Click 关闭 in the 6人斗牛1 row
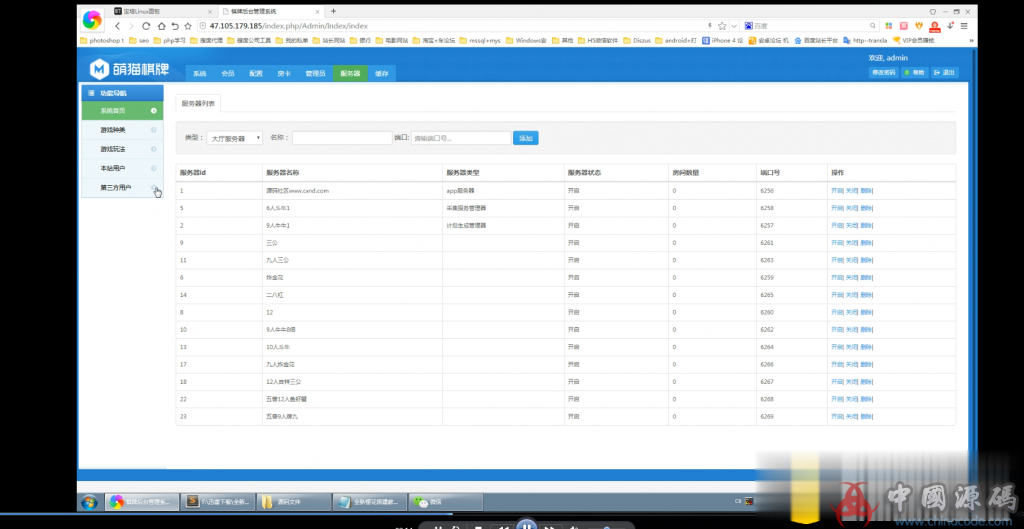1024x529 pixels. (852, 208)
